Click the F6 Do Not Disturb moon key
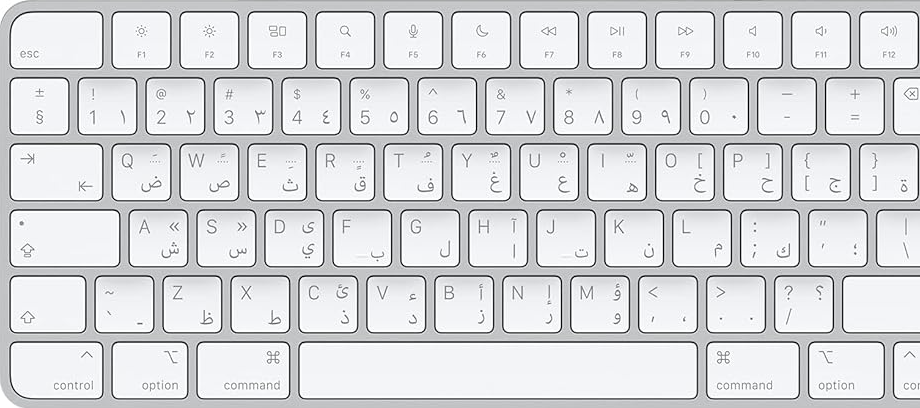 (481, 40)
